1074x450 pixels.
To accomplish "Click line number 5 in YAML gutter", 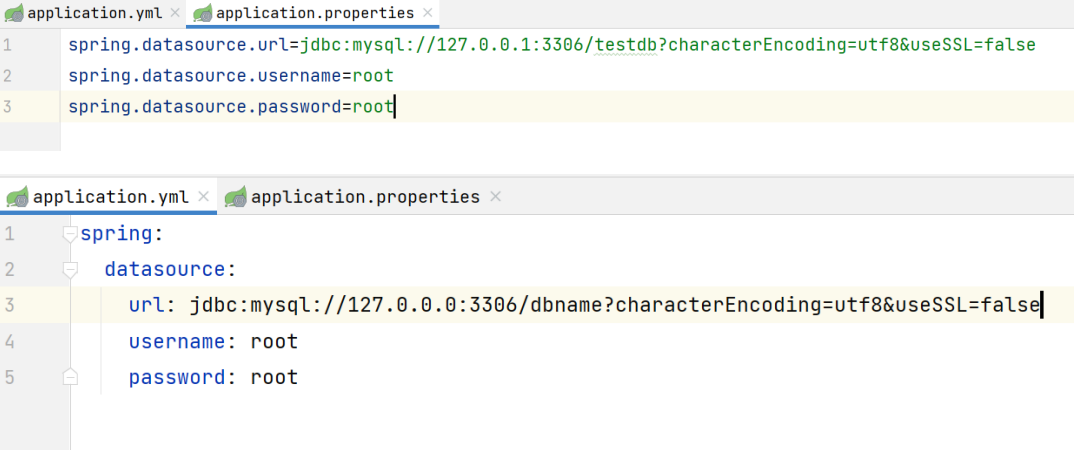I will (x=8, y=377).
